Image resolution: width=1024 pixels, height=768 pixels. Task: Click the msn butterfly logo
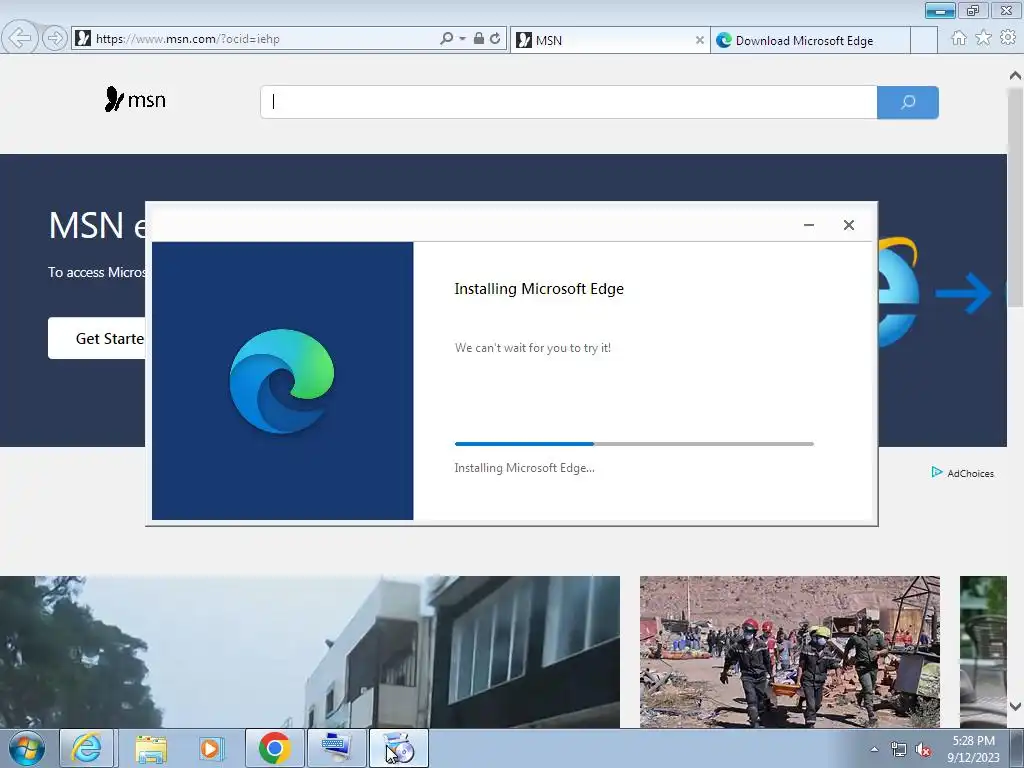coord(135,100)
